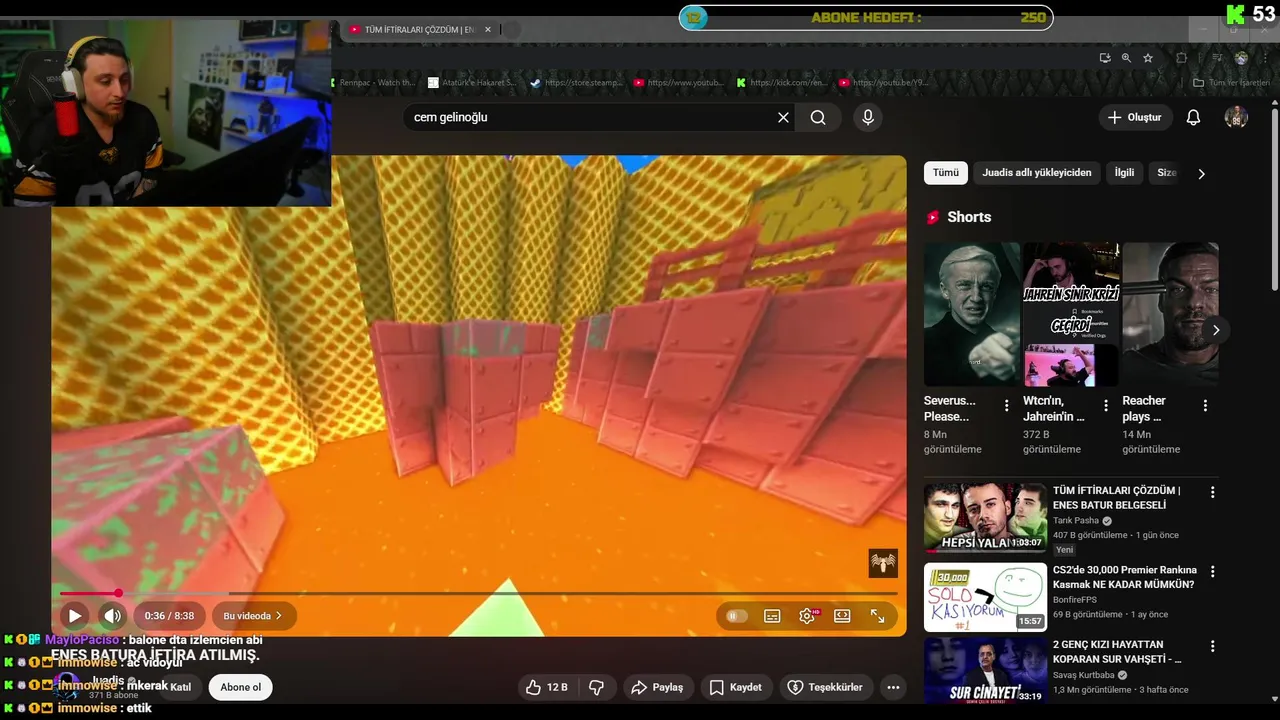Click the Teşekkürler thanks button
The image size is (1280, 720).
pyautogui.click(x=825, y=687)
